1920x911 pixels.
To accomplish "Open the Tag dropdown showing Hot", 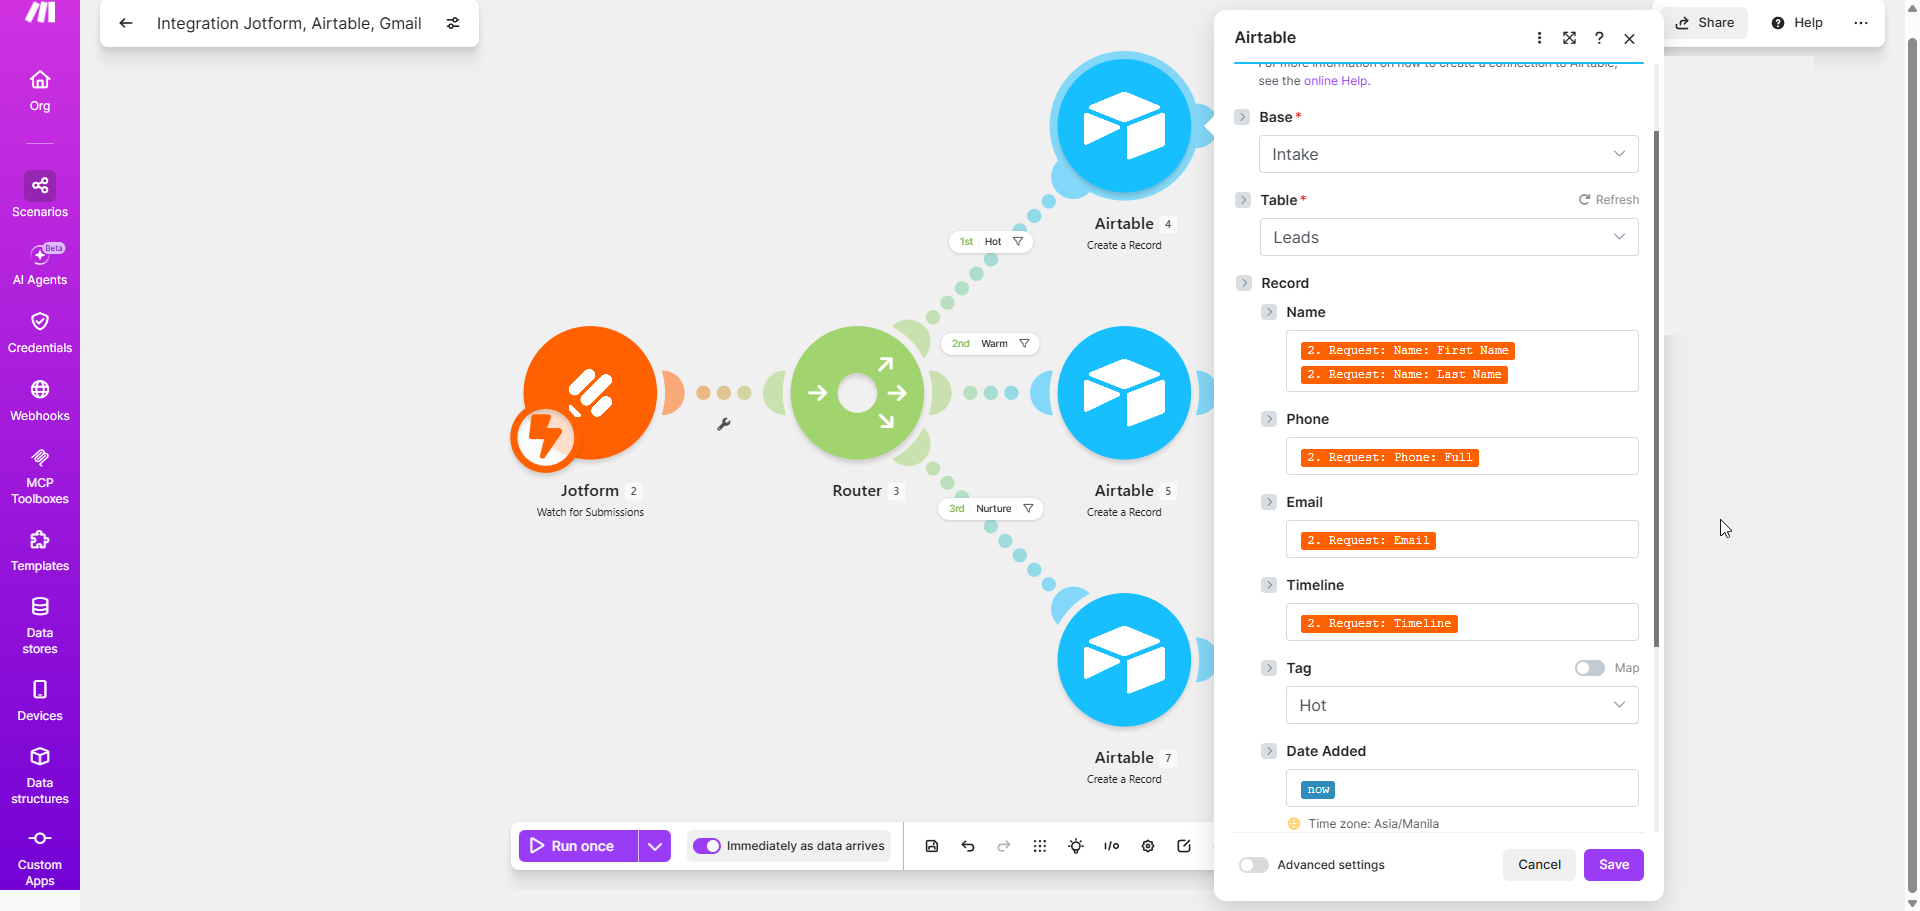I will pyautogui.click(x=1461, y=705).
